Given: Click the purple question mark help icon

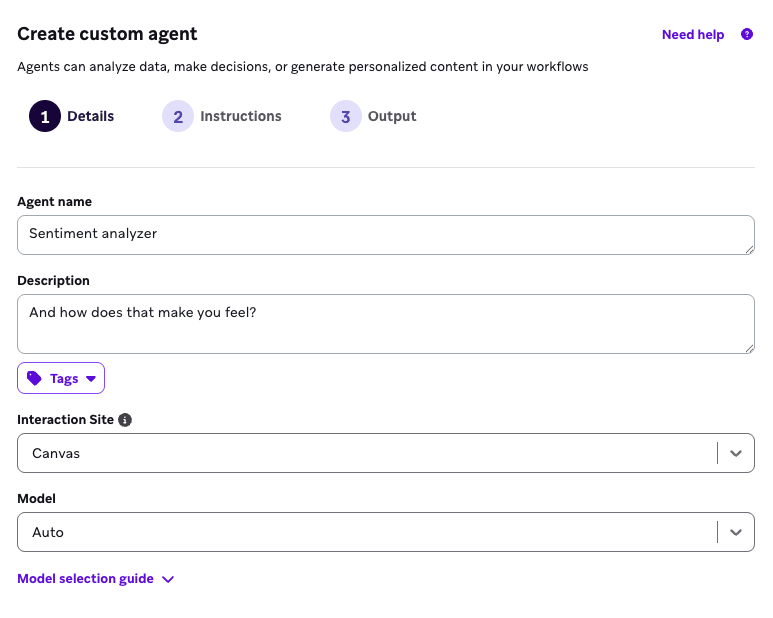Looking at the screenshot, I should coord(746,34).
